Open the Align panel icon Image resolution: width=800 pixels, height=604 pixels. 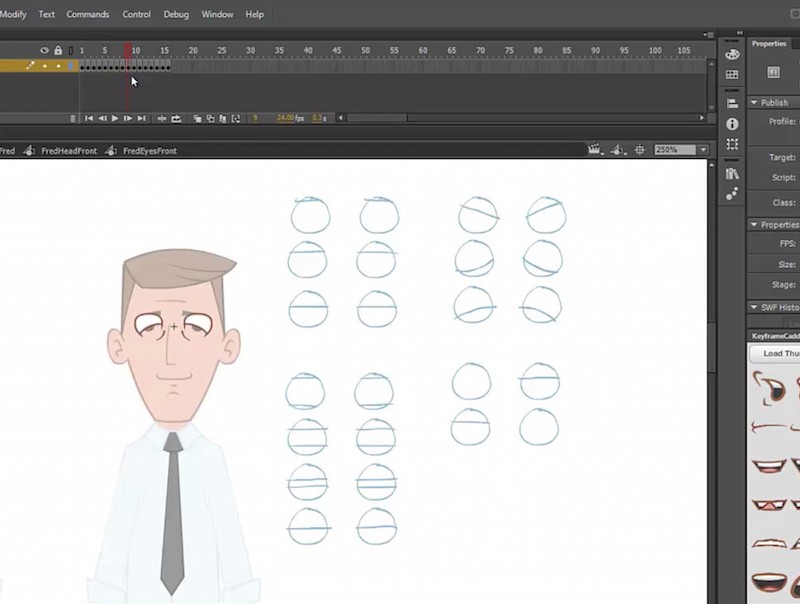[x=731, y=103]
